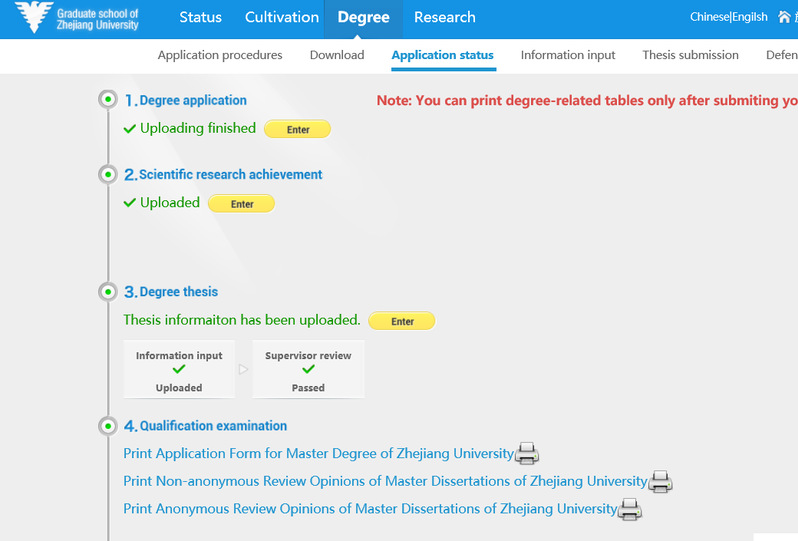798x541 pixels.
Task: Open the Status menu
Action: [201, 17]
